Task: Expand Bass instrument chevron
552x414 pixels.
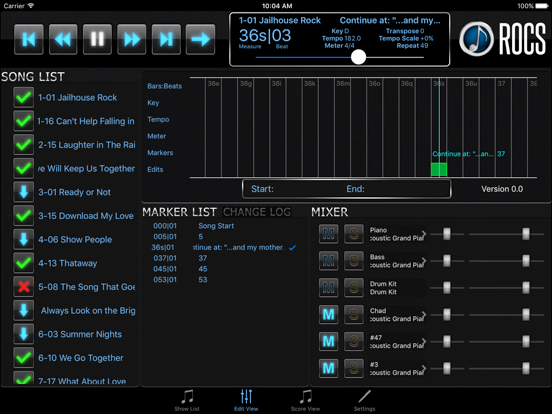Action: (x=424, y=261)
